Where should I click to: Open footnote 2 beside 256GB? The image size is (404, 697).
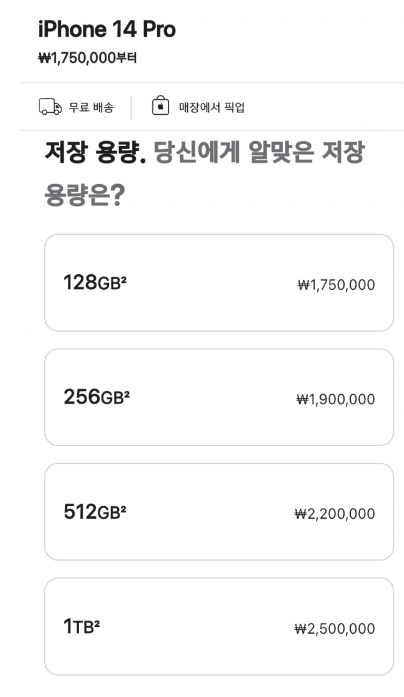tap(126, 393)
